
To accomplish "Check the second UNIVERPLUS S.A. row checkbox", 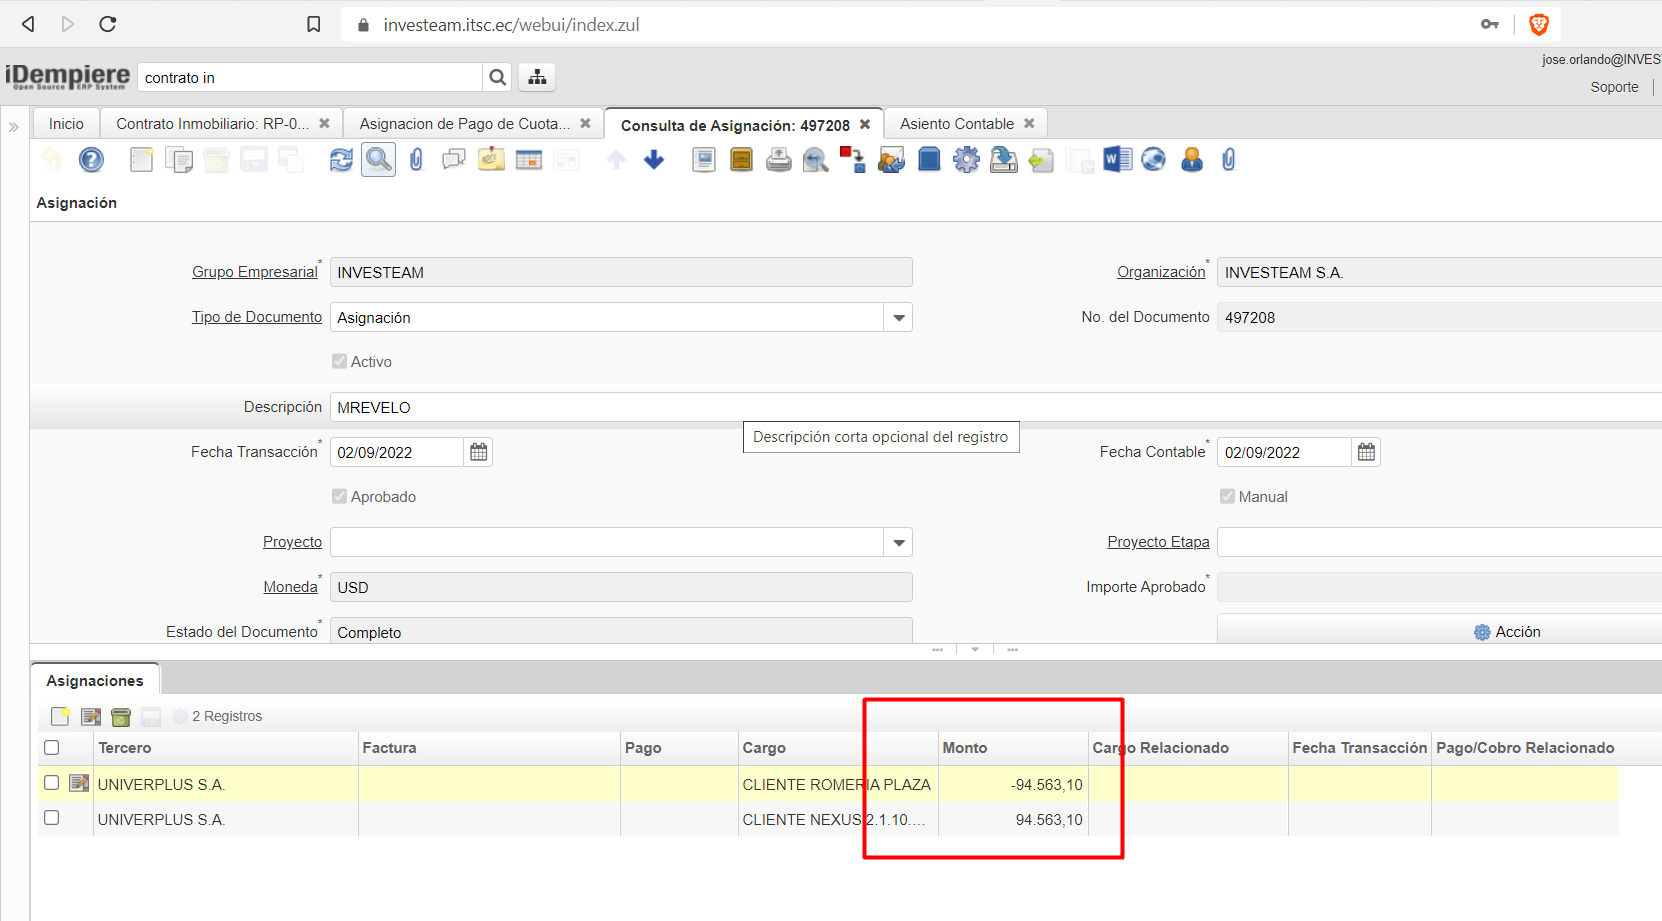I will coord(52,818).
